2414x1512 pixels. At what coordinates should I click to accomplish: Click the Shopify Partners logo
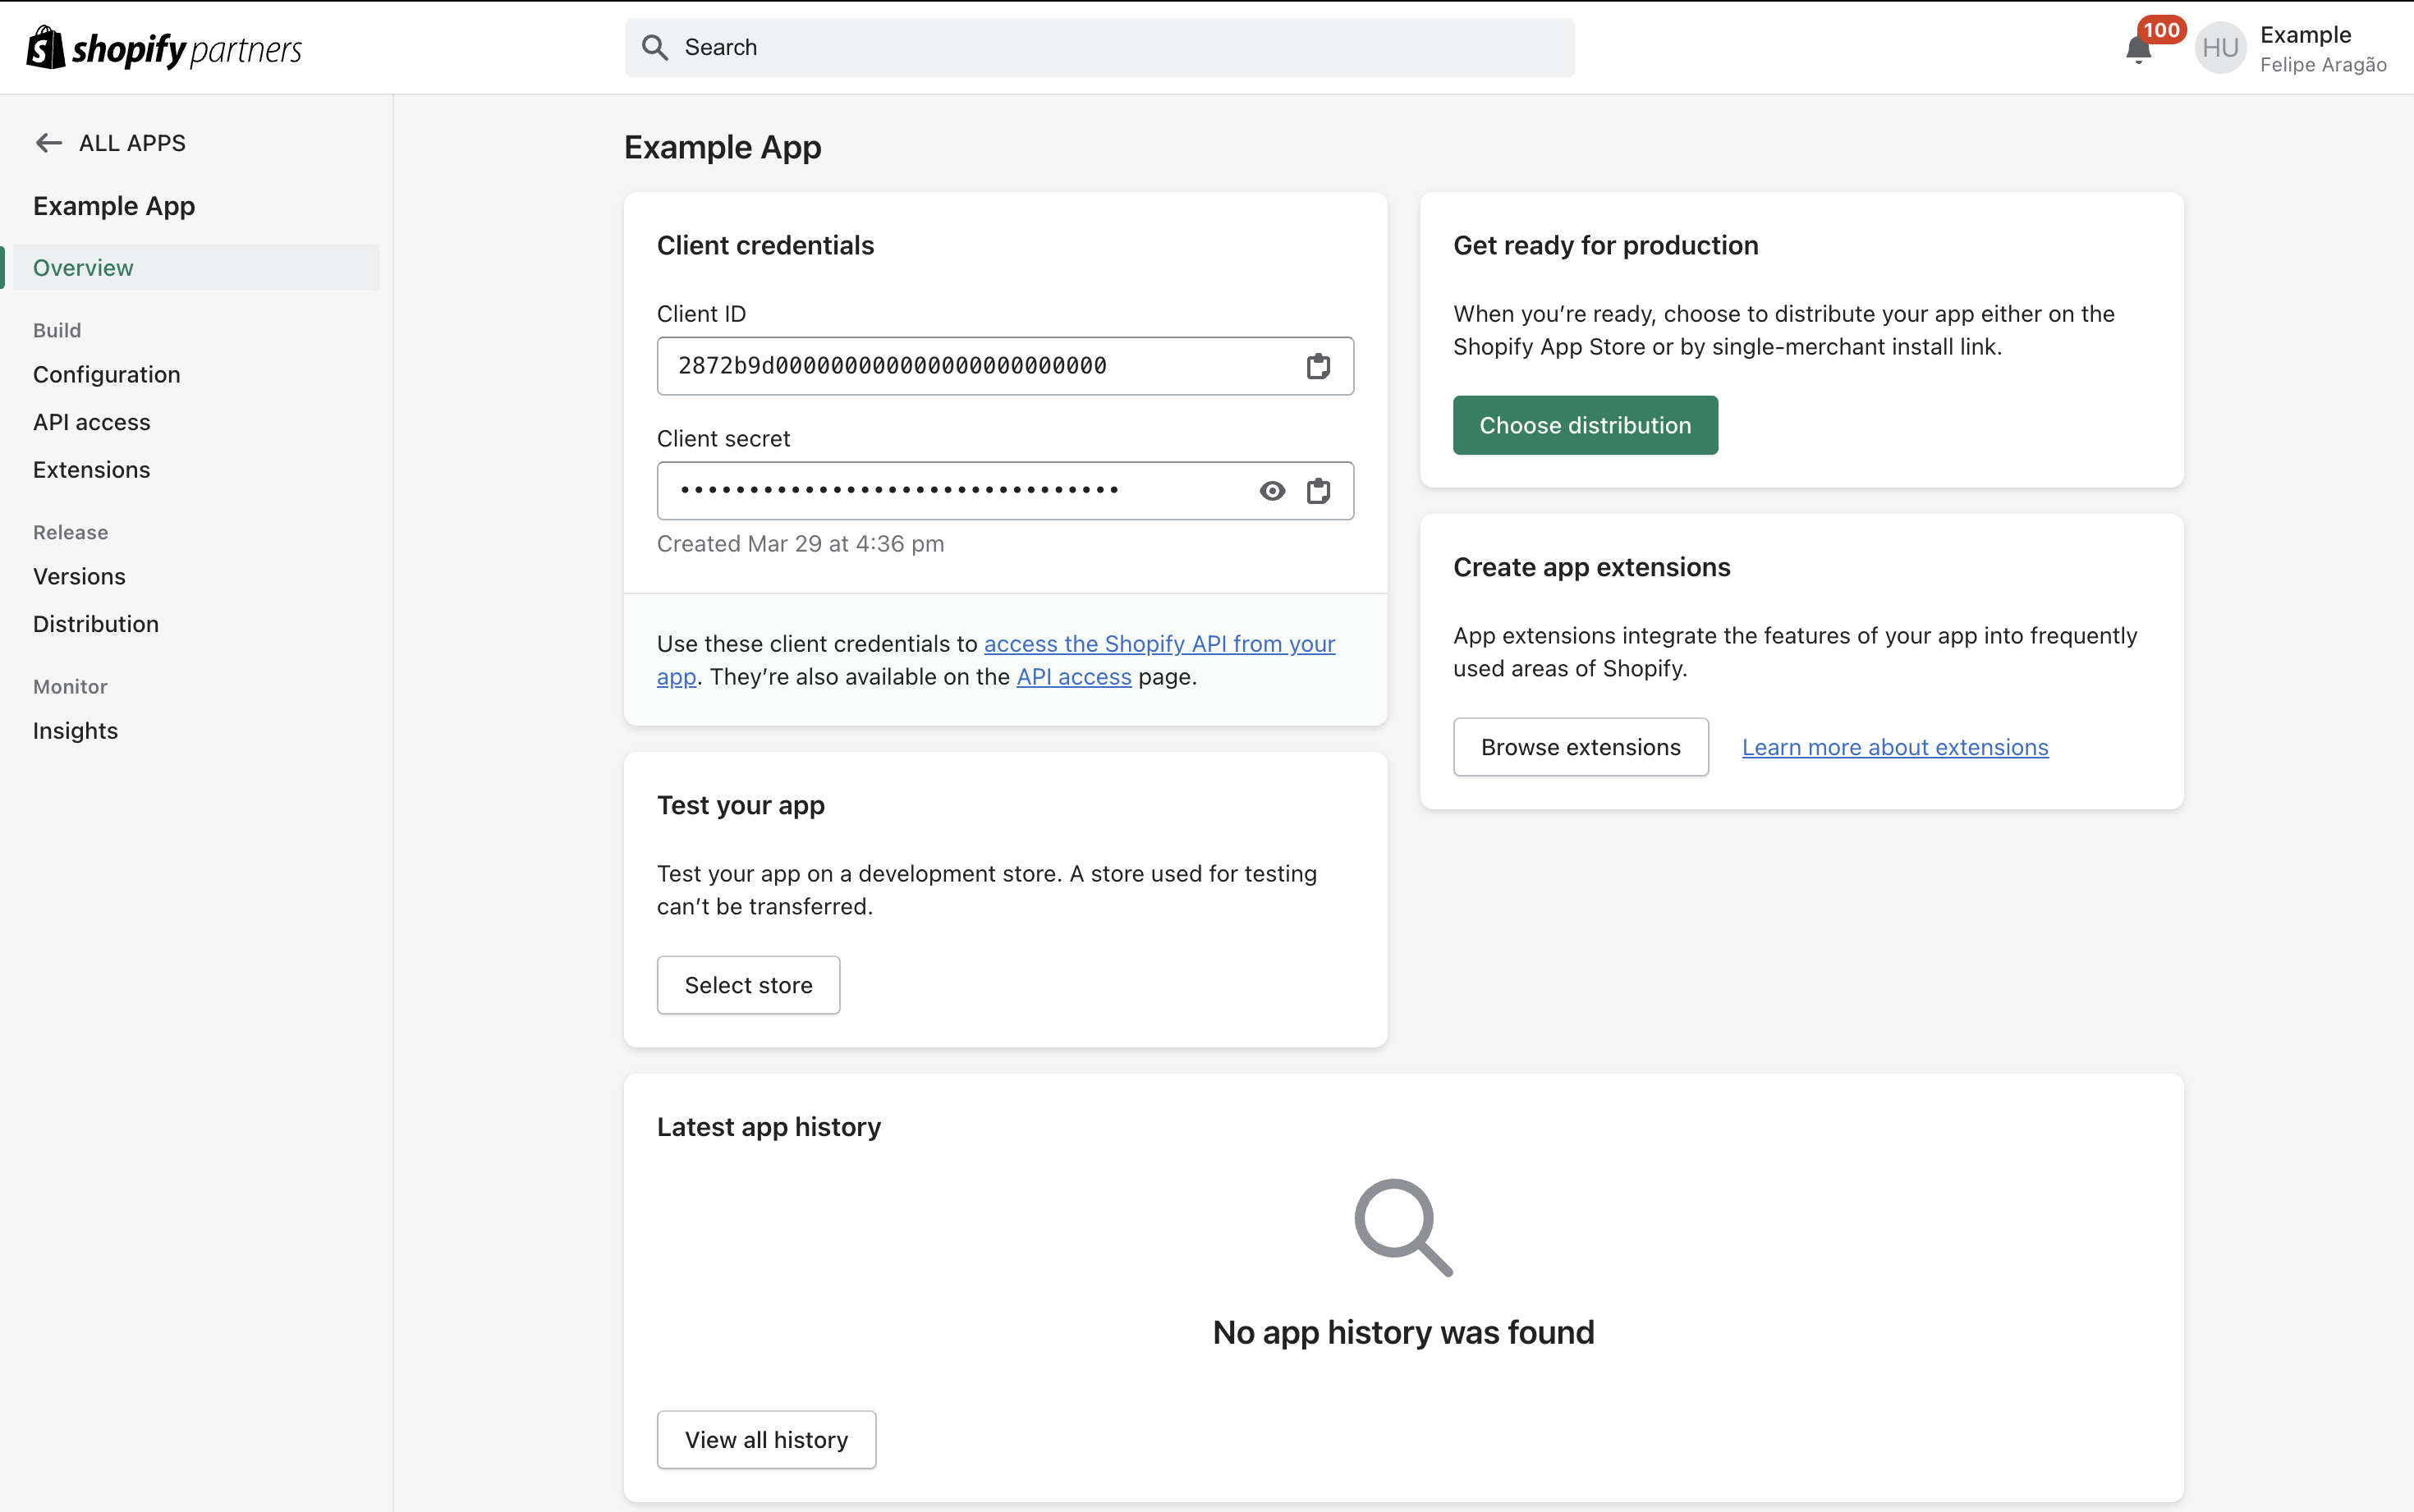(164, 48)
